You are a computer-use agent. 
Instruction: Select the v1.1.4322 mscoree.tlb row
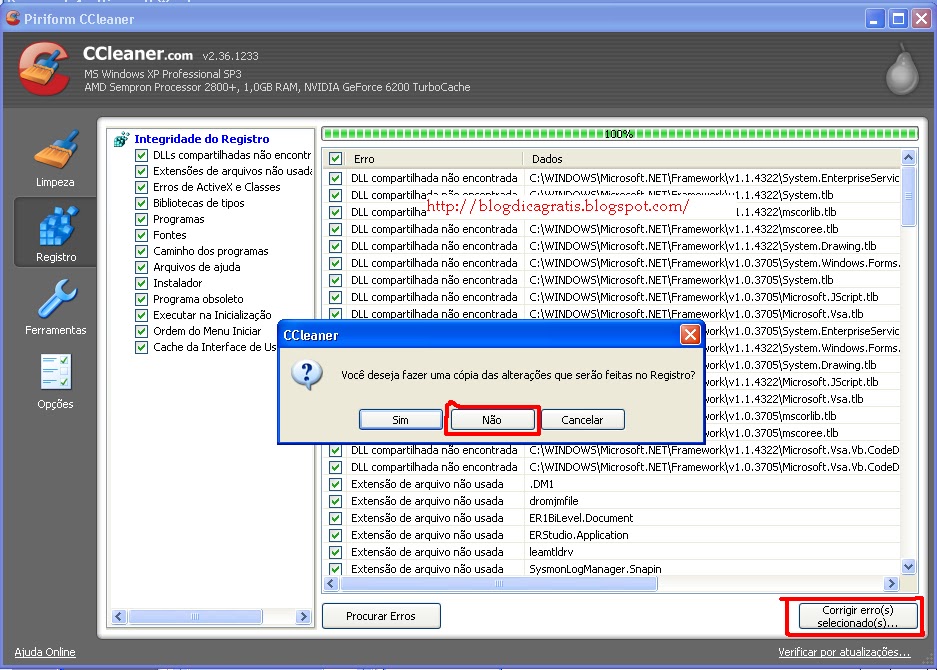point(612,229)
